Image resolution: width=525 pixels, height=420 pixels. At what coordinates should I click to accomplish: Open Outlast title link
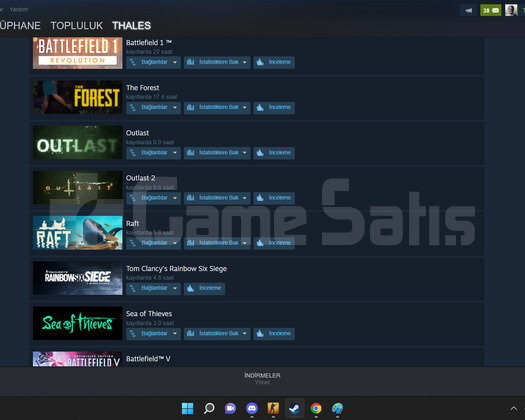point(137,133)
